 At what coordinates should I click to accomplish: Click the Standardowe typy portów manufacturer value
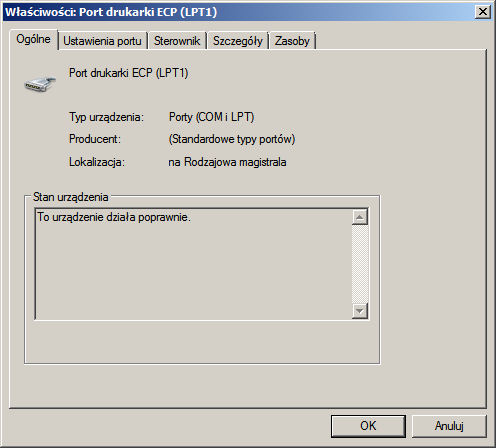(232, 139)
